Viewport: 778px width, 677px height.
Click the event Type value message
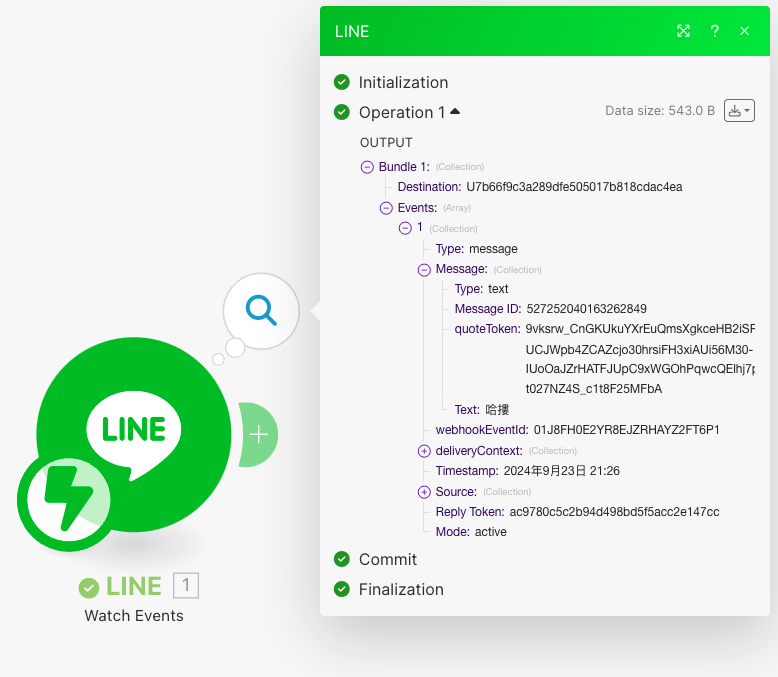[x=493, y=249]
